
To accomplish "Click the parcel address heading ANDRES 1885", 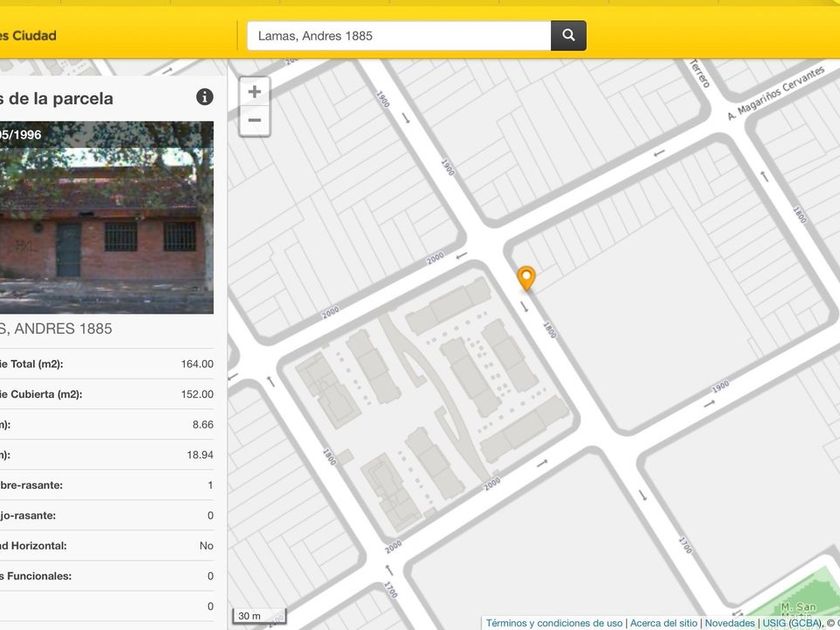I will (x=56, y=329).
